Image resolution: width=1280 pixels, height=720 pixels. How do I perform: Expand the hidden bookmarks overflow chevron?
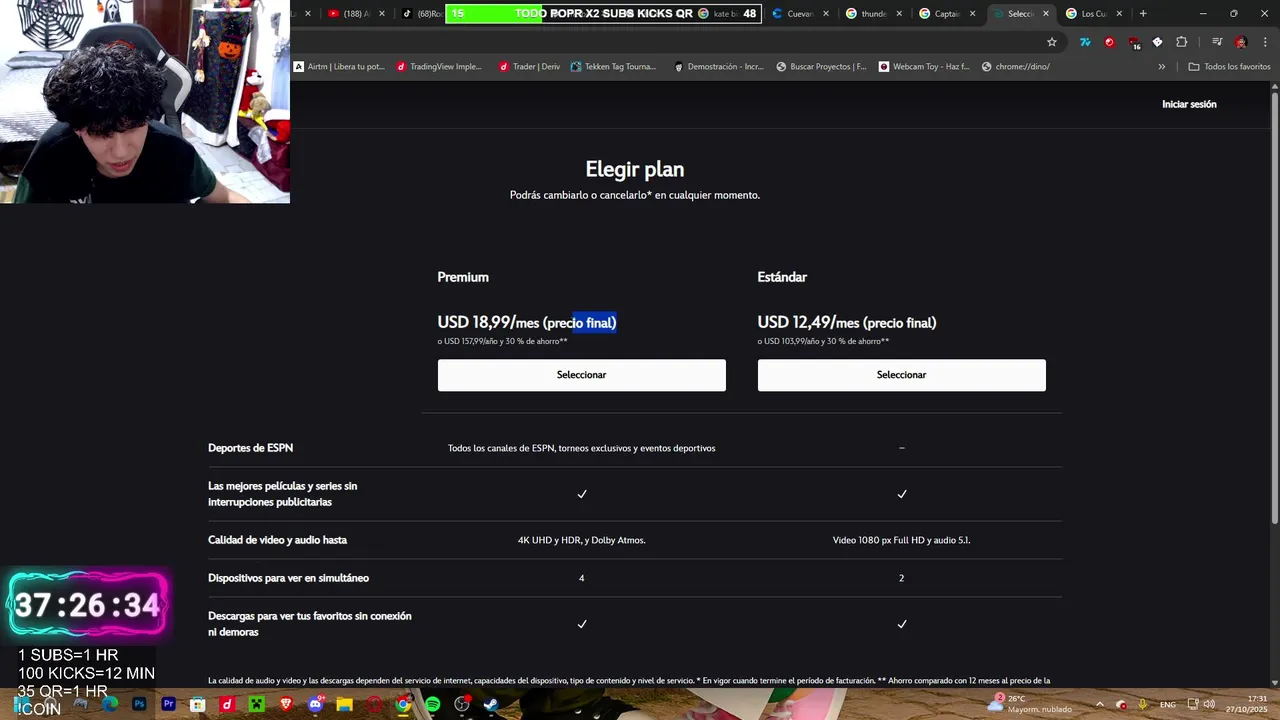click(x=1161, y=67)
